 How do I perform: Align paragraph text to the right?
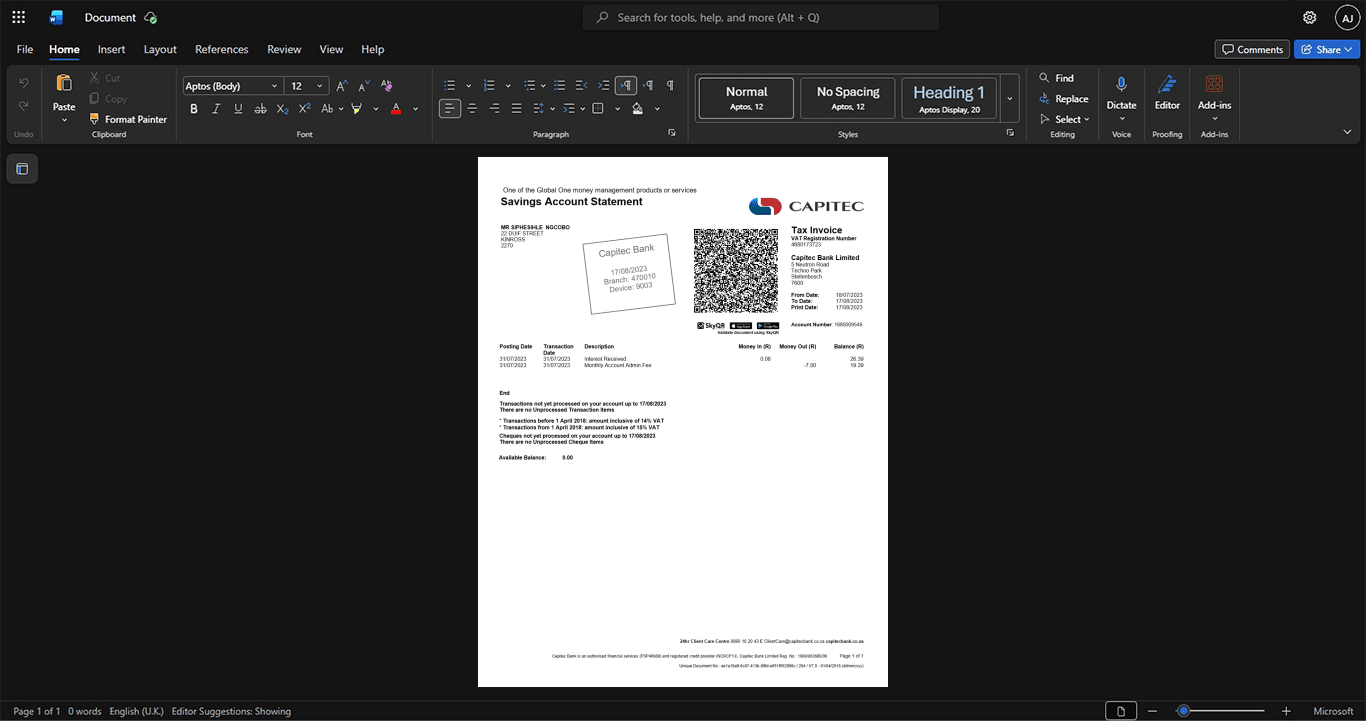[x=494, y=108]
